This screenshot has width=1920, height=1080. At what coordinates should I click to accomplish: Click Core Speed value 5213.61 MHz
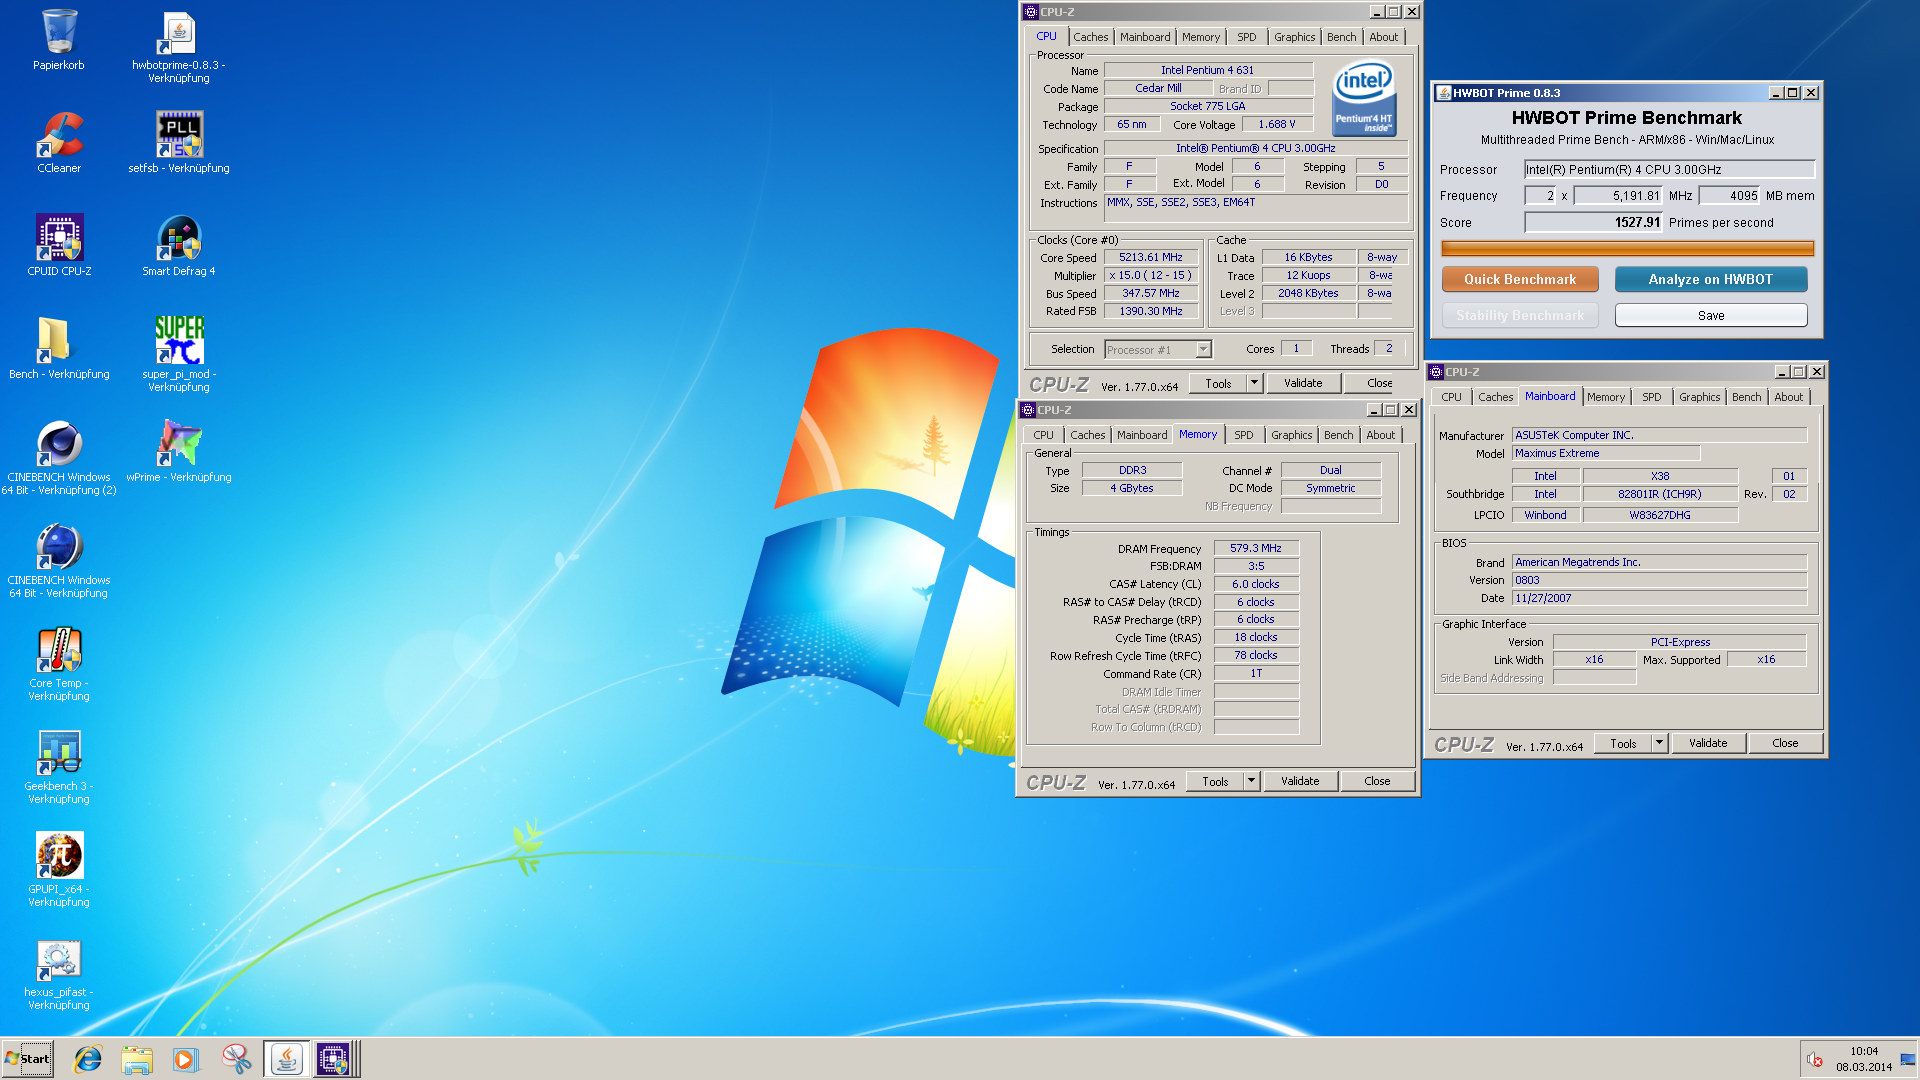(x=1150, y=257)
